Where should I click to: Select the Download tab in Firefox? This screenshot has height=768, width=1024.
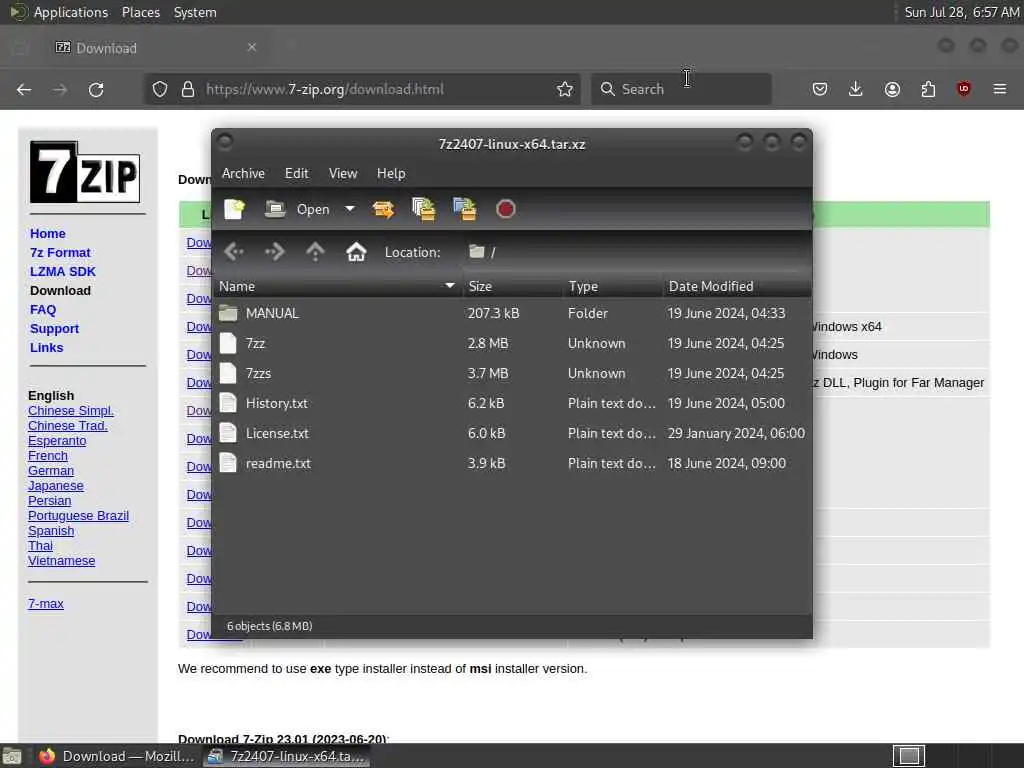point(157,48)
